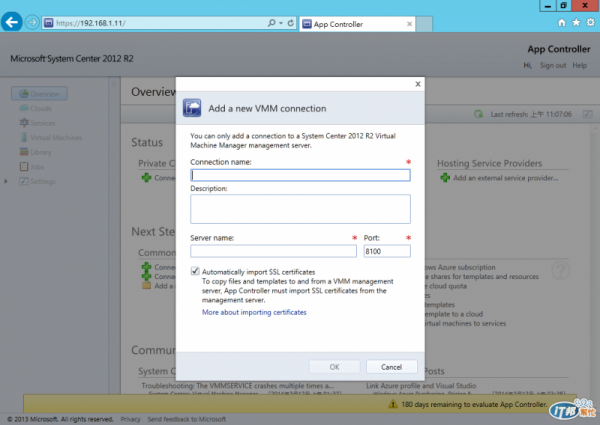Open Virtual Machines in the sidebar
Screen dimensions: 600x425
56,137
